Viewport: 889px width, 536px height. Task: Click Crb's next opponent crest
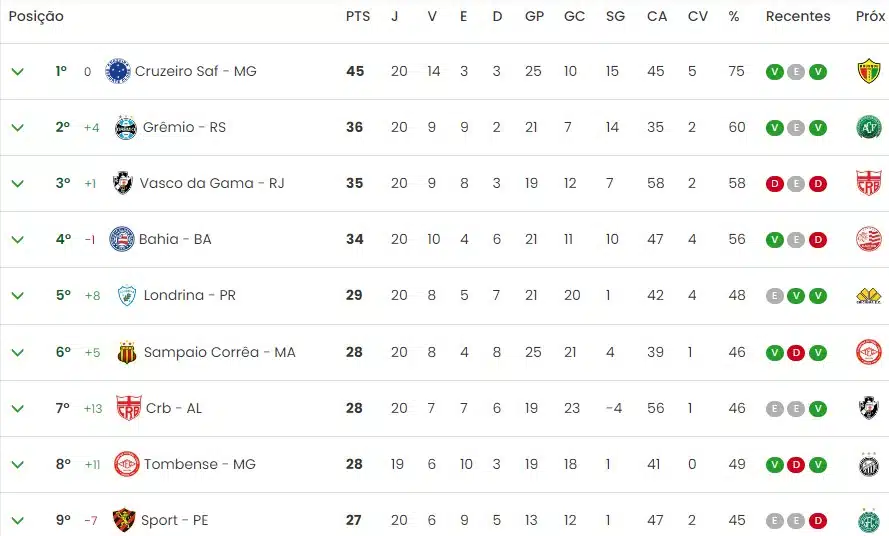click(x=869, y=408)
